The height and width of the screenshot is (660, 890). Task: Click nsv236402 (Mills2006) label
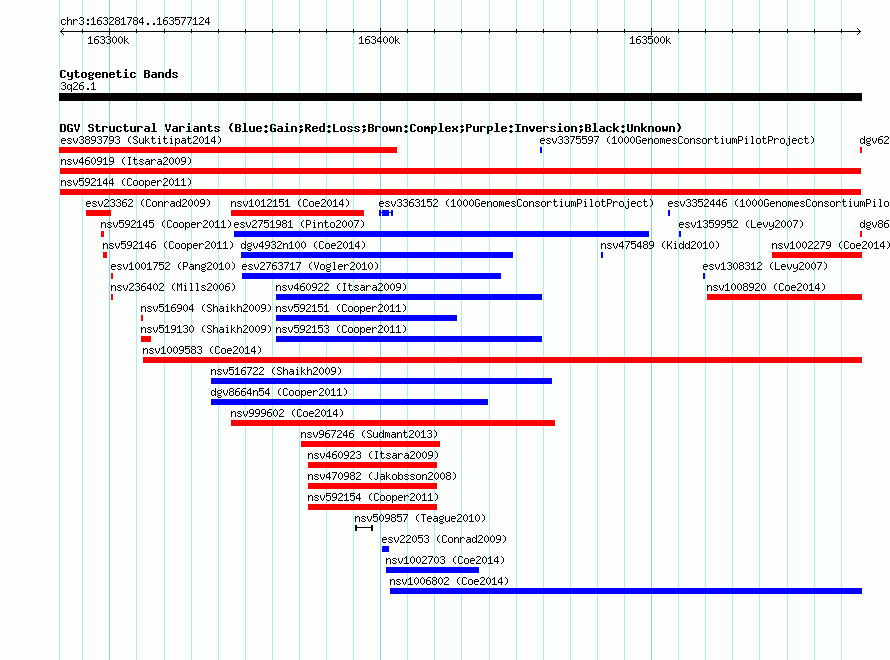(173, 287)
